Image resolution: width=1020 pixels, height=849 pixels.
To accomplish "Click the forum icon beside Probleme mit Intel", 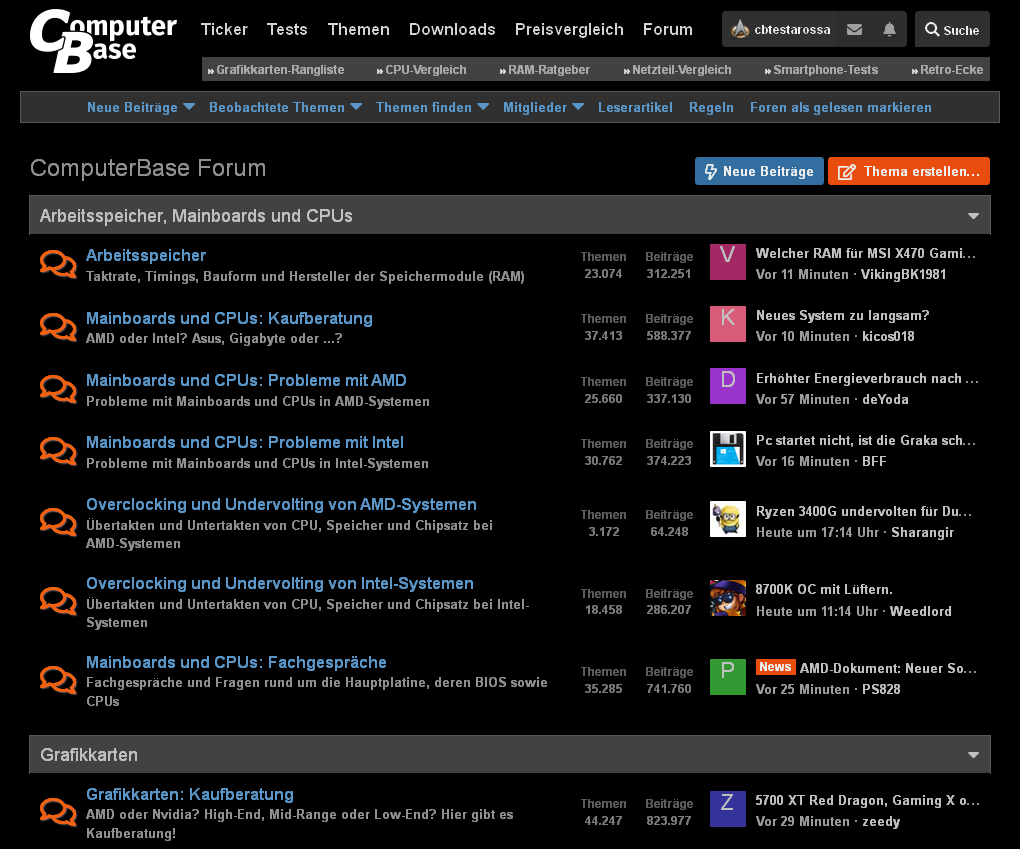I will pos(58,451).
